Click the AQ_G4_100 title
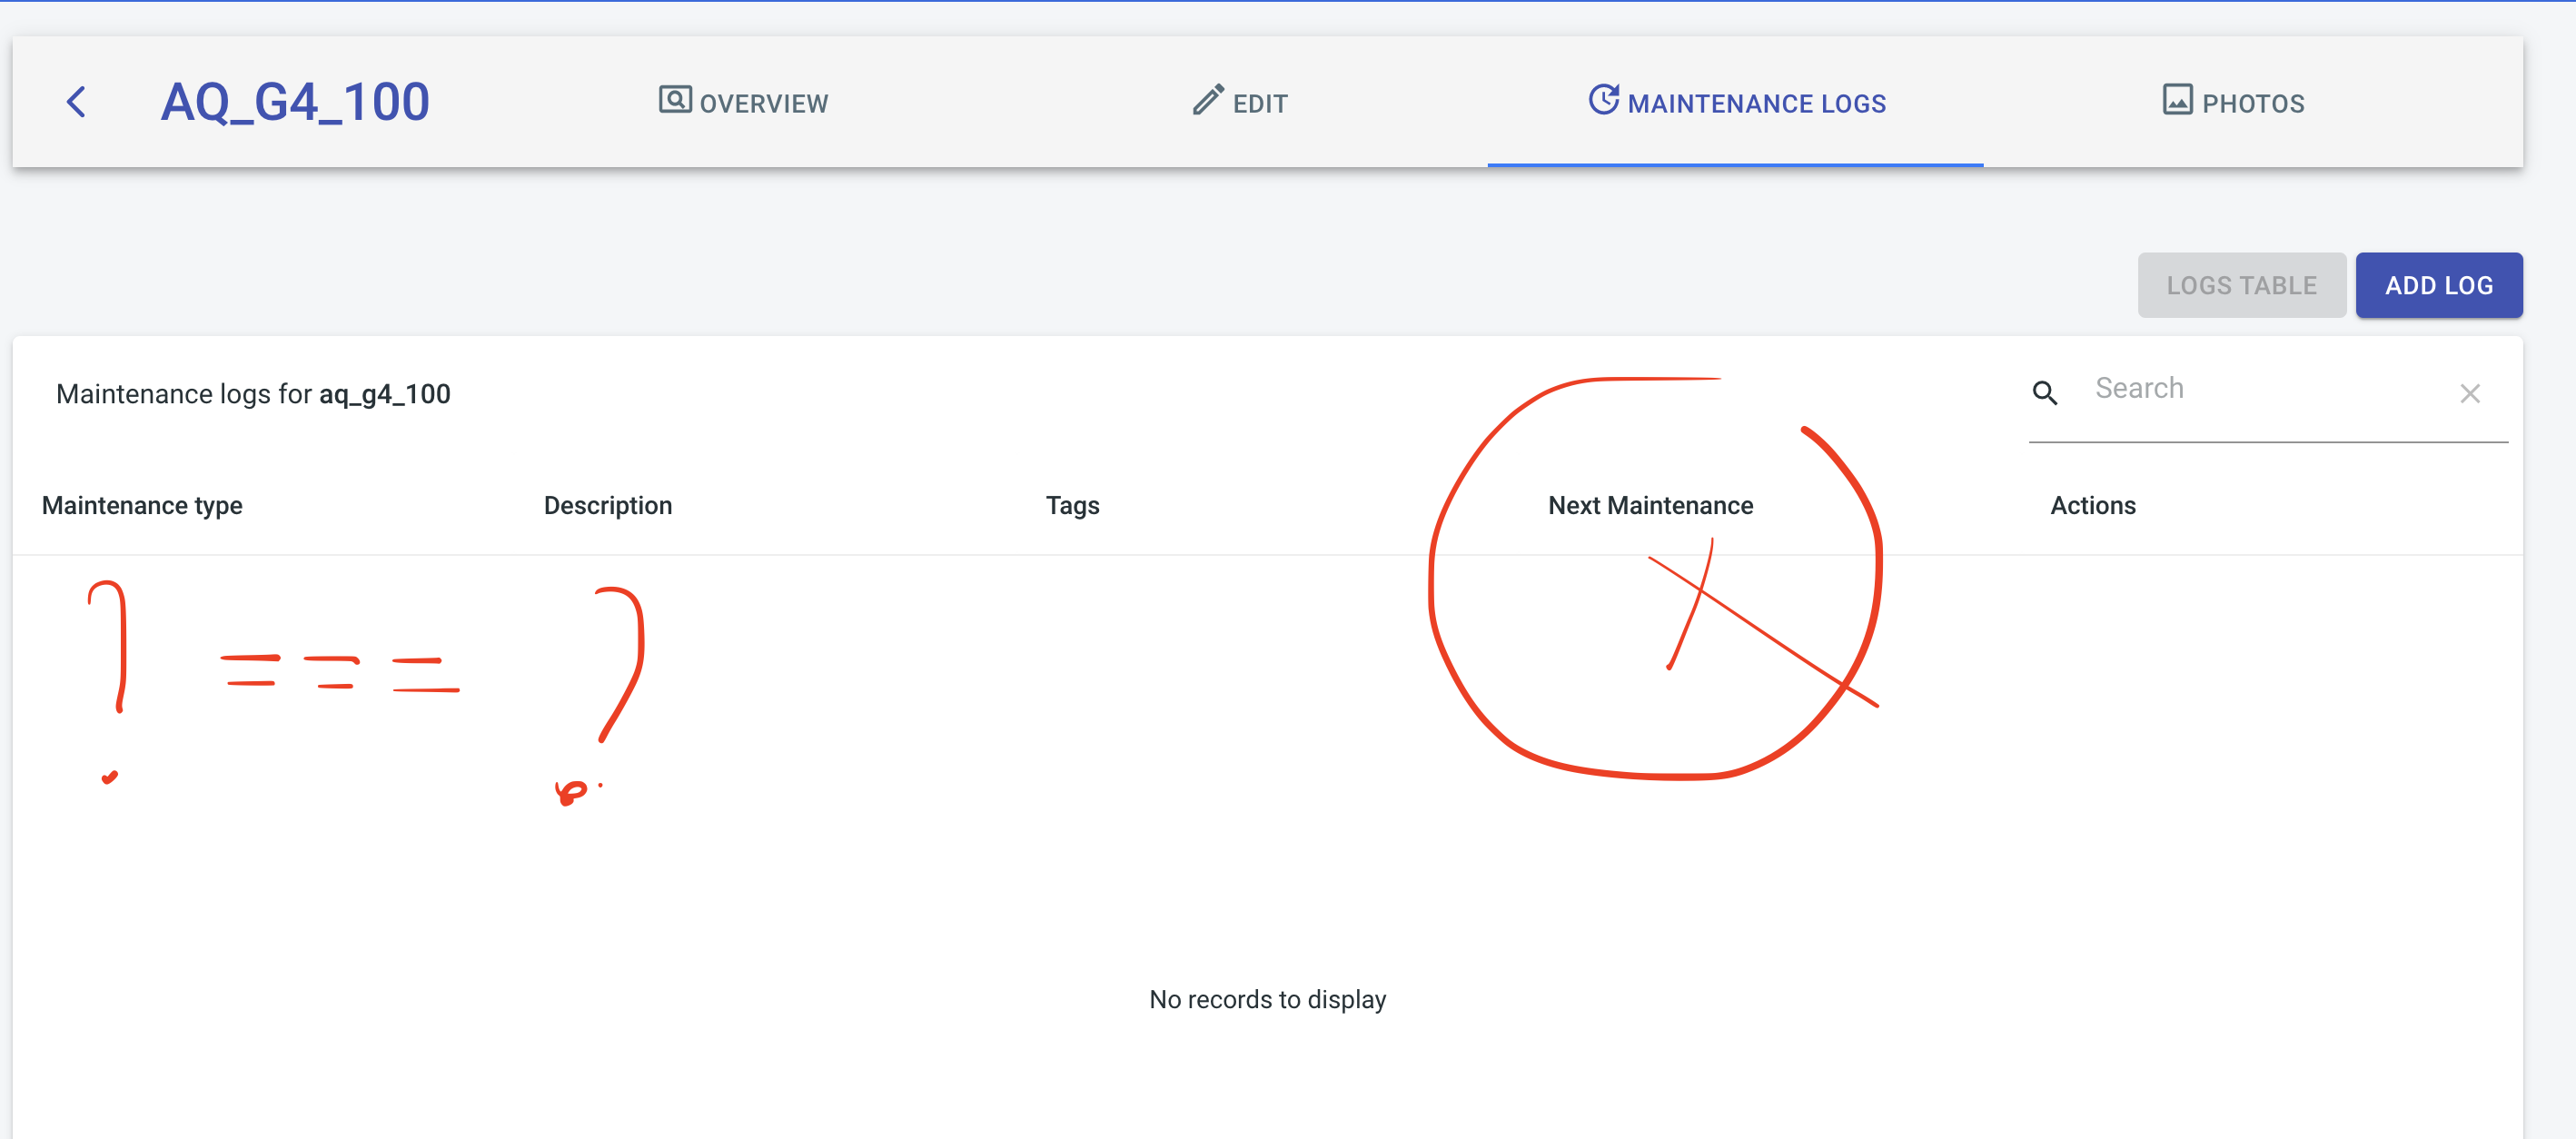Screen dimensions: 2576x1139 coord(295,101)
